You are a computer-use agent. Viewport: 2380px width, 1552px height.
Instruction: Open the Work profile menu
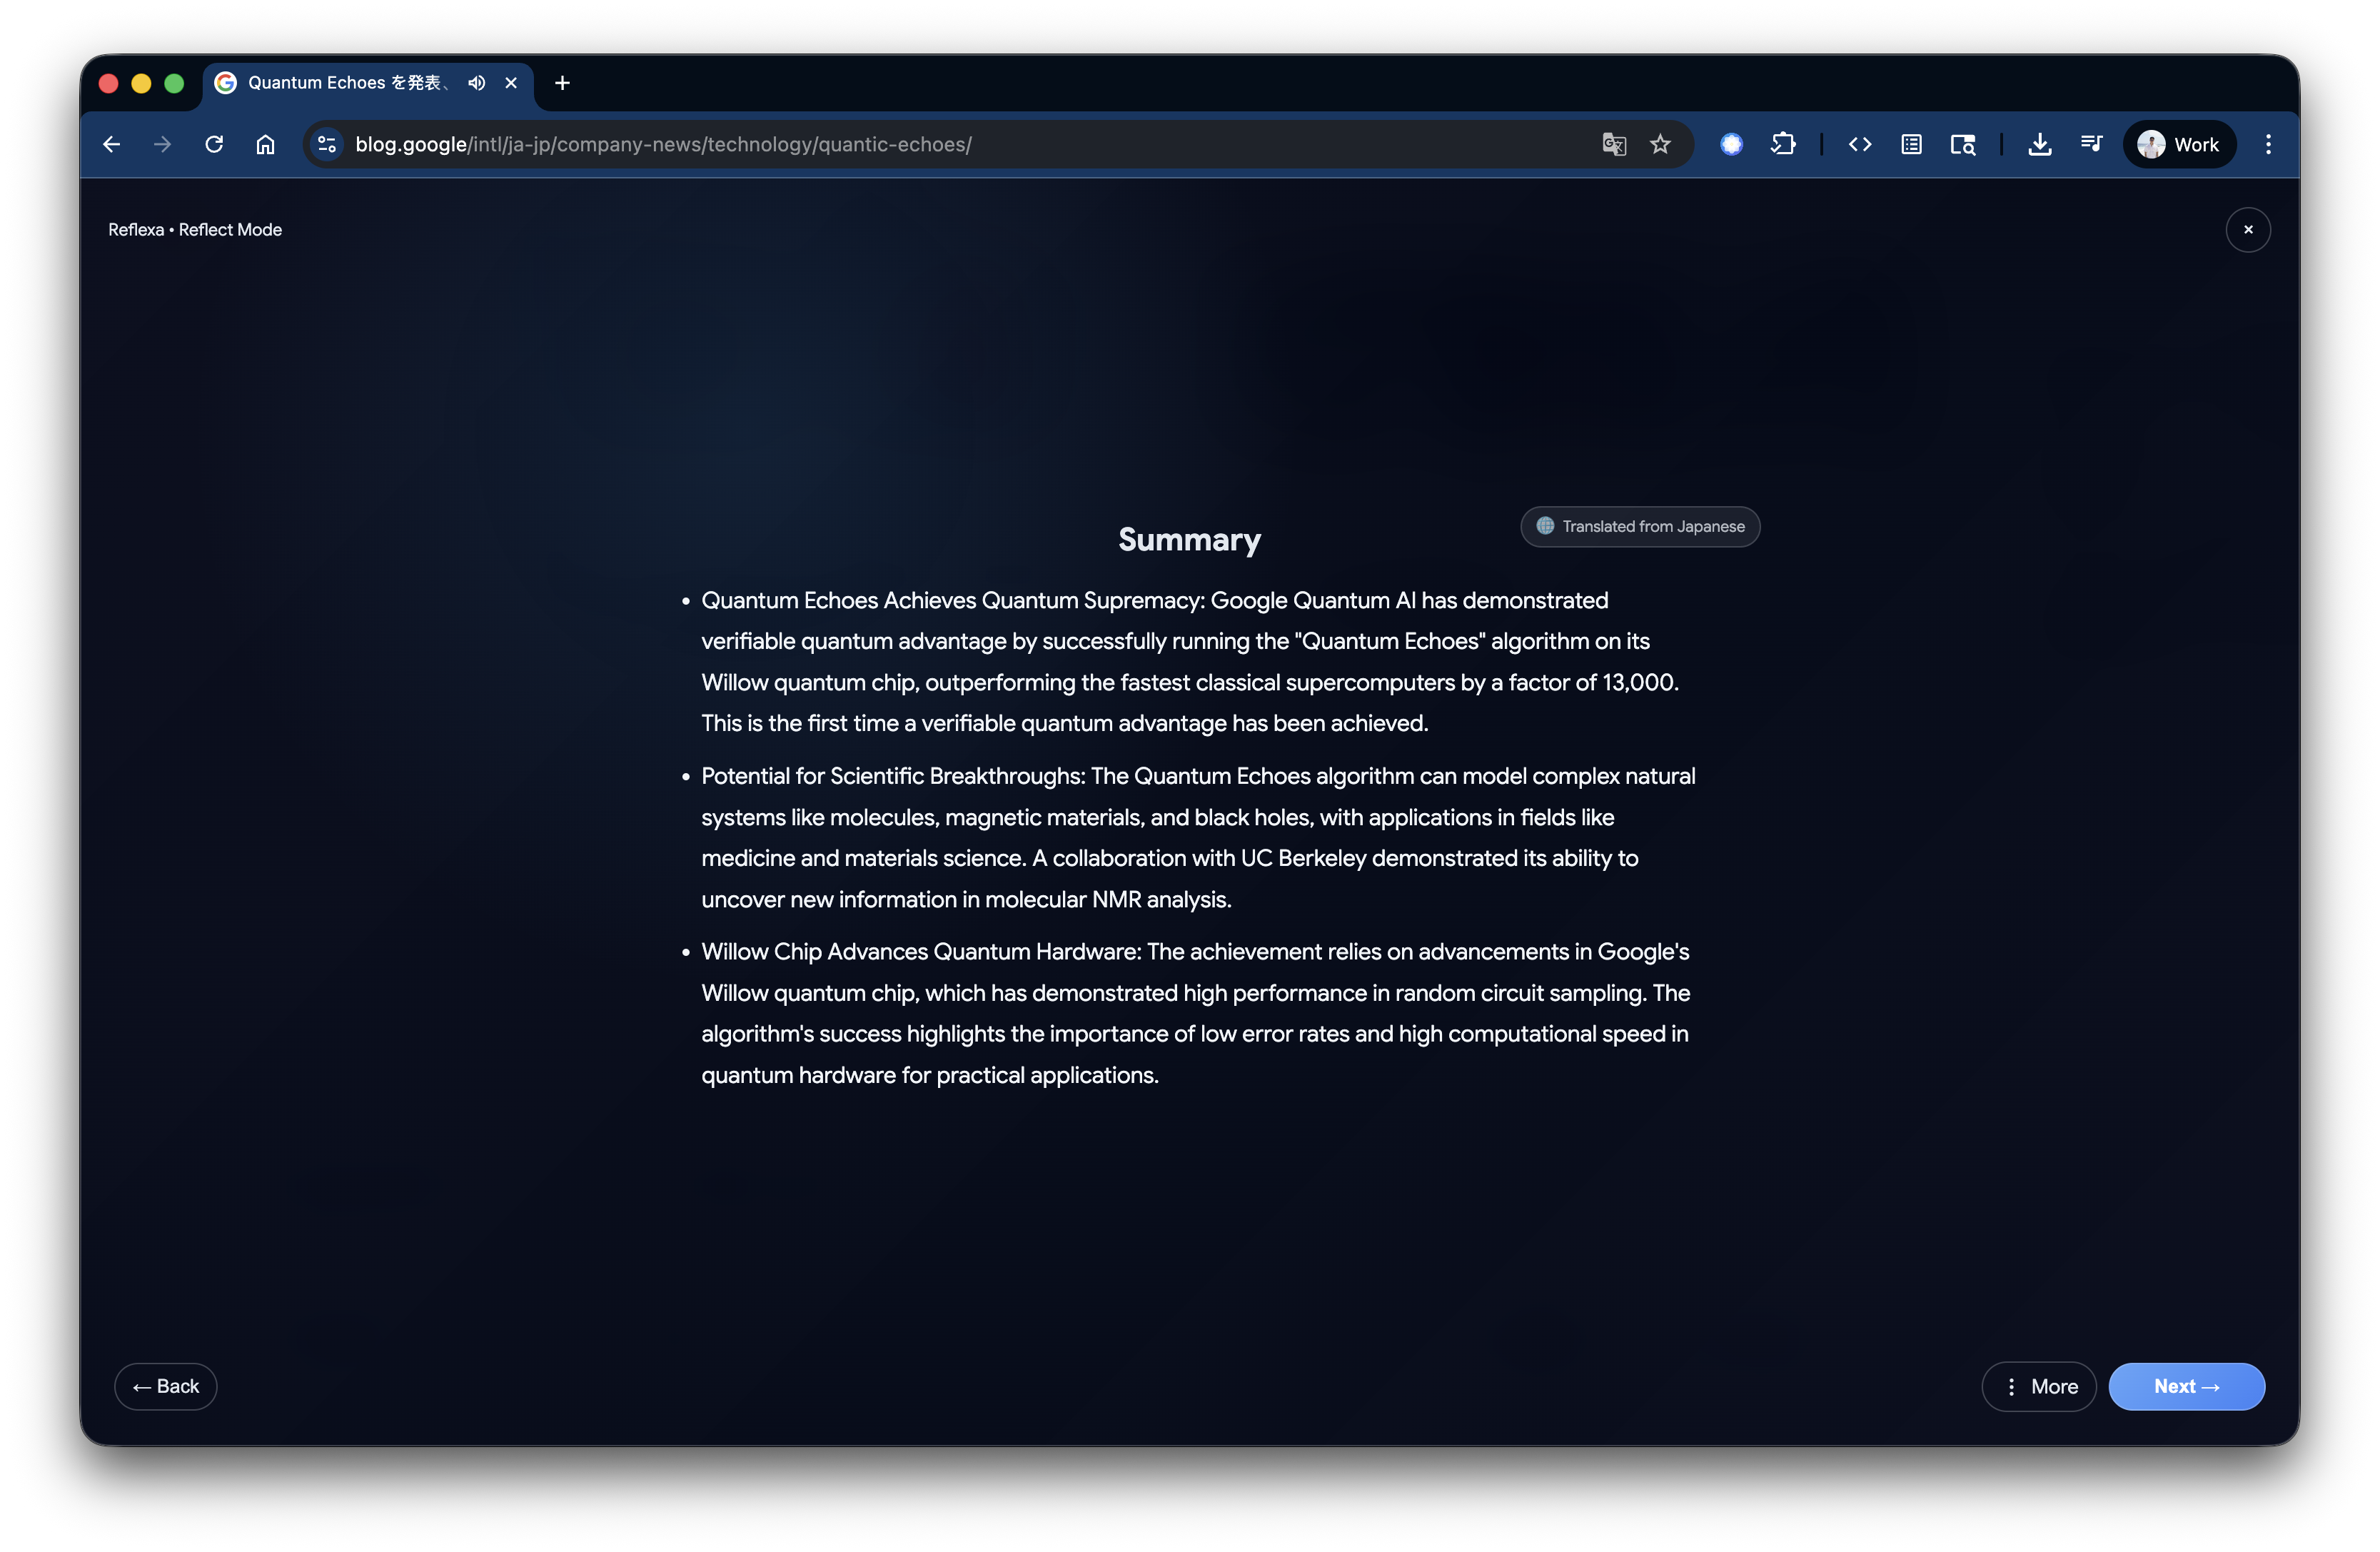[2179, 144]
